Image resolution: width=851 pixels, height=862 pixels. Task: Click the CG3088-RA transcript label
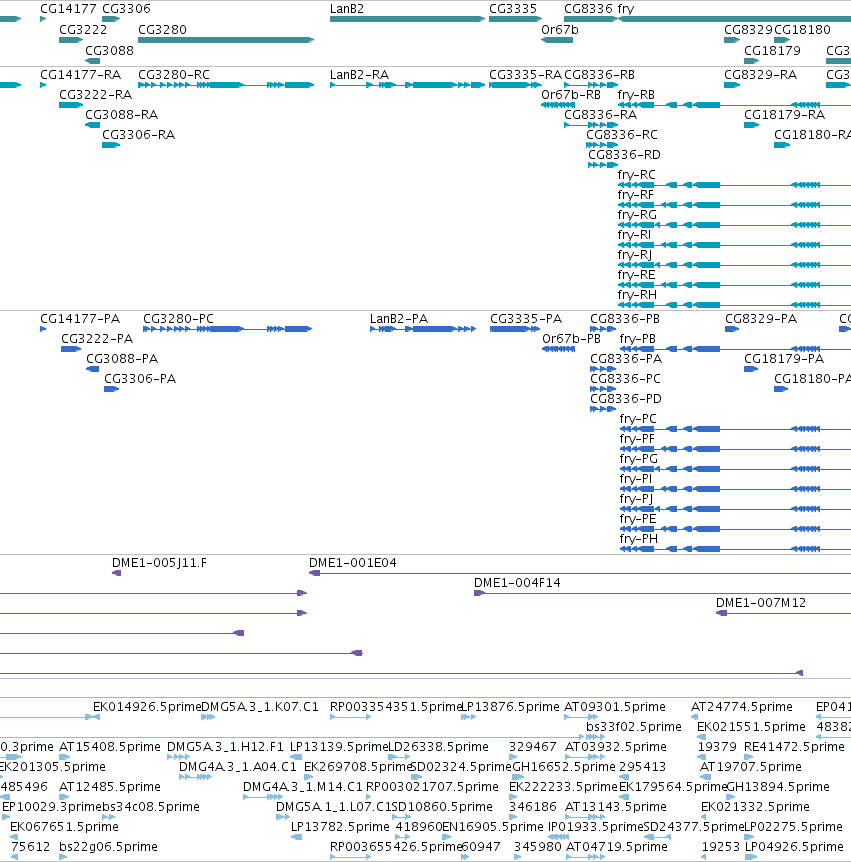(x=121, y=115)
